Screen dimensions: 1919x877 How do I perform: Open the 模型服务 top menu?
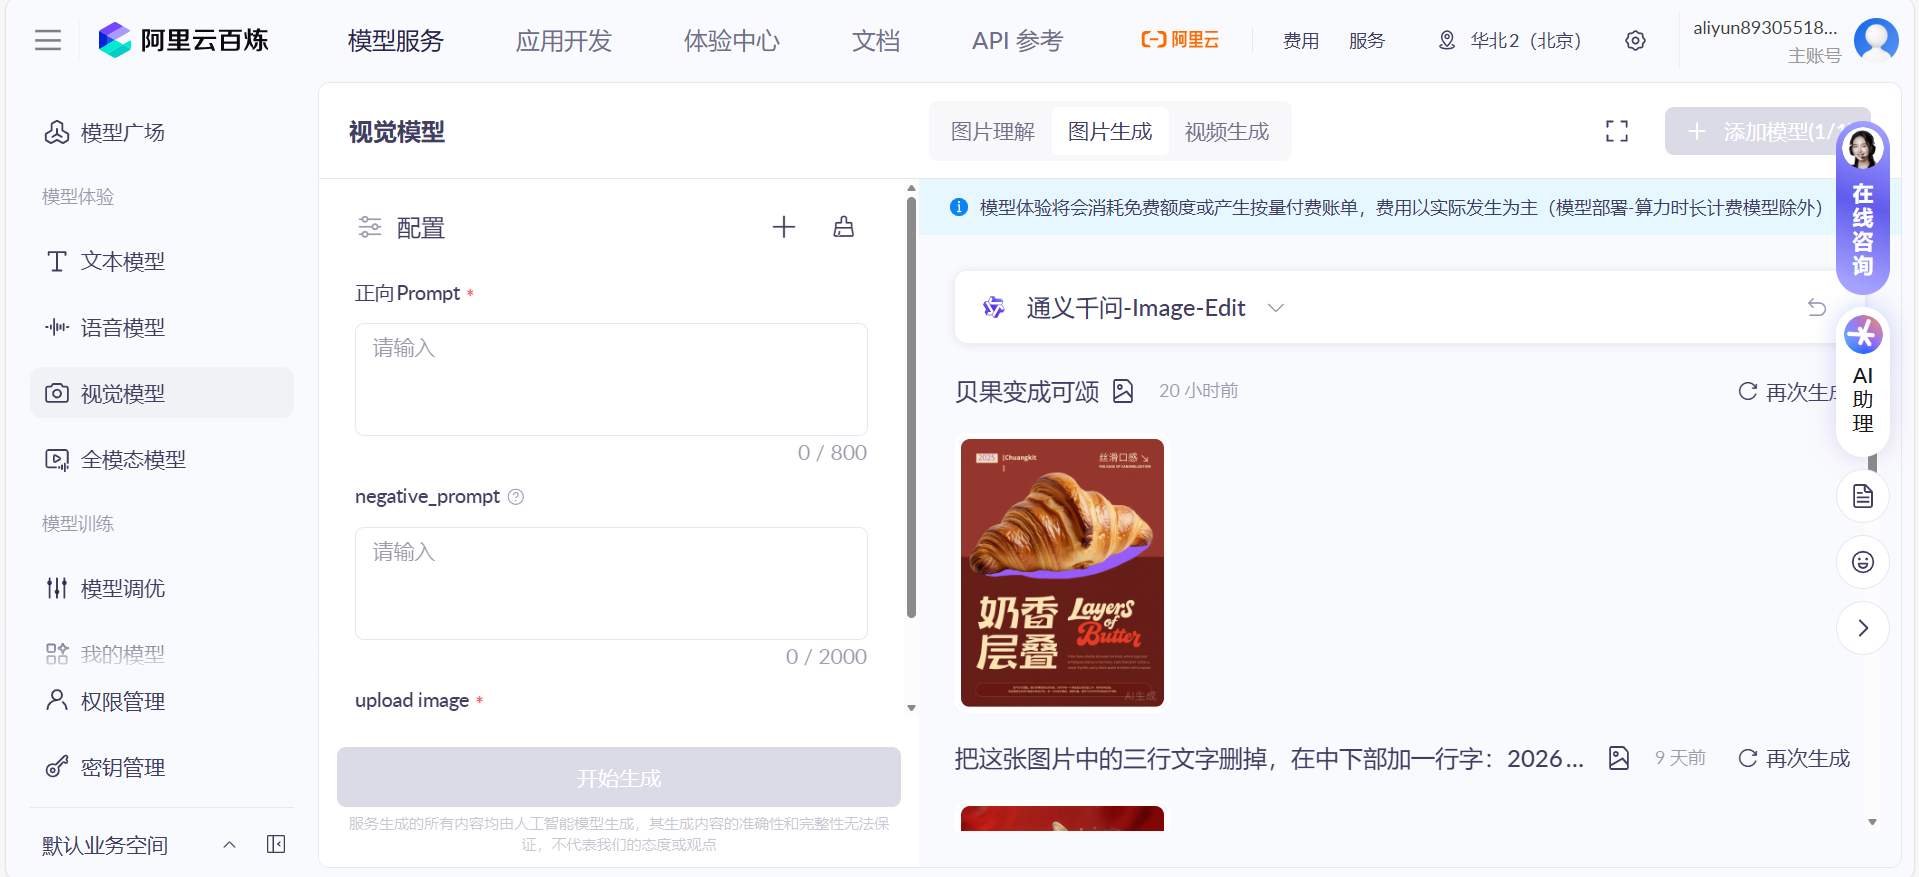[396, 41]
